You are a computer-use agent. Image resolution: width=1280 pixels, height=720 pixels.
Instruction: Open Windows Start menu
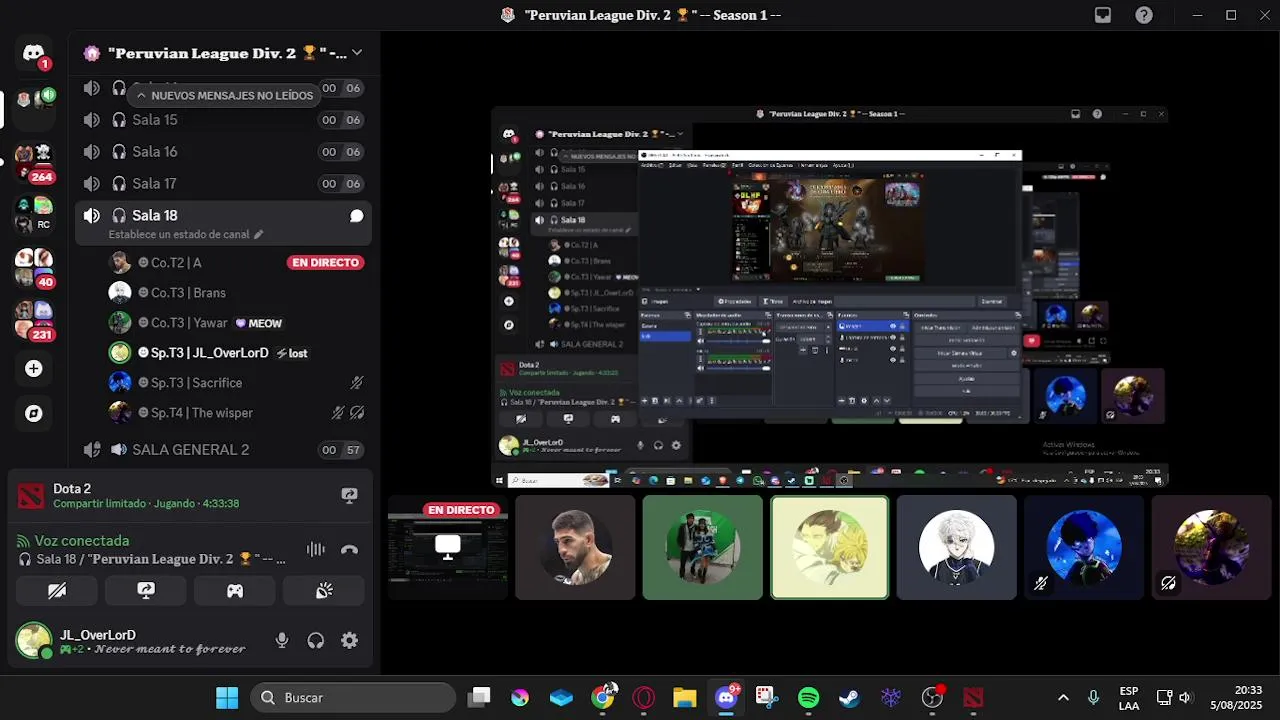click(x=227, y=698)
